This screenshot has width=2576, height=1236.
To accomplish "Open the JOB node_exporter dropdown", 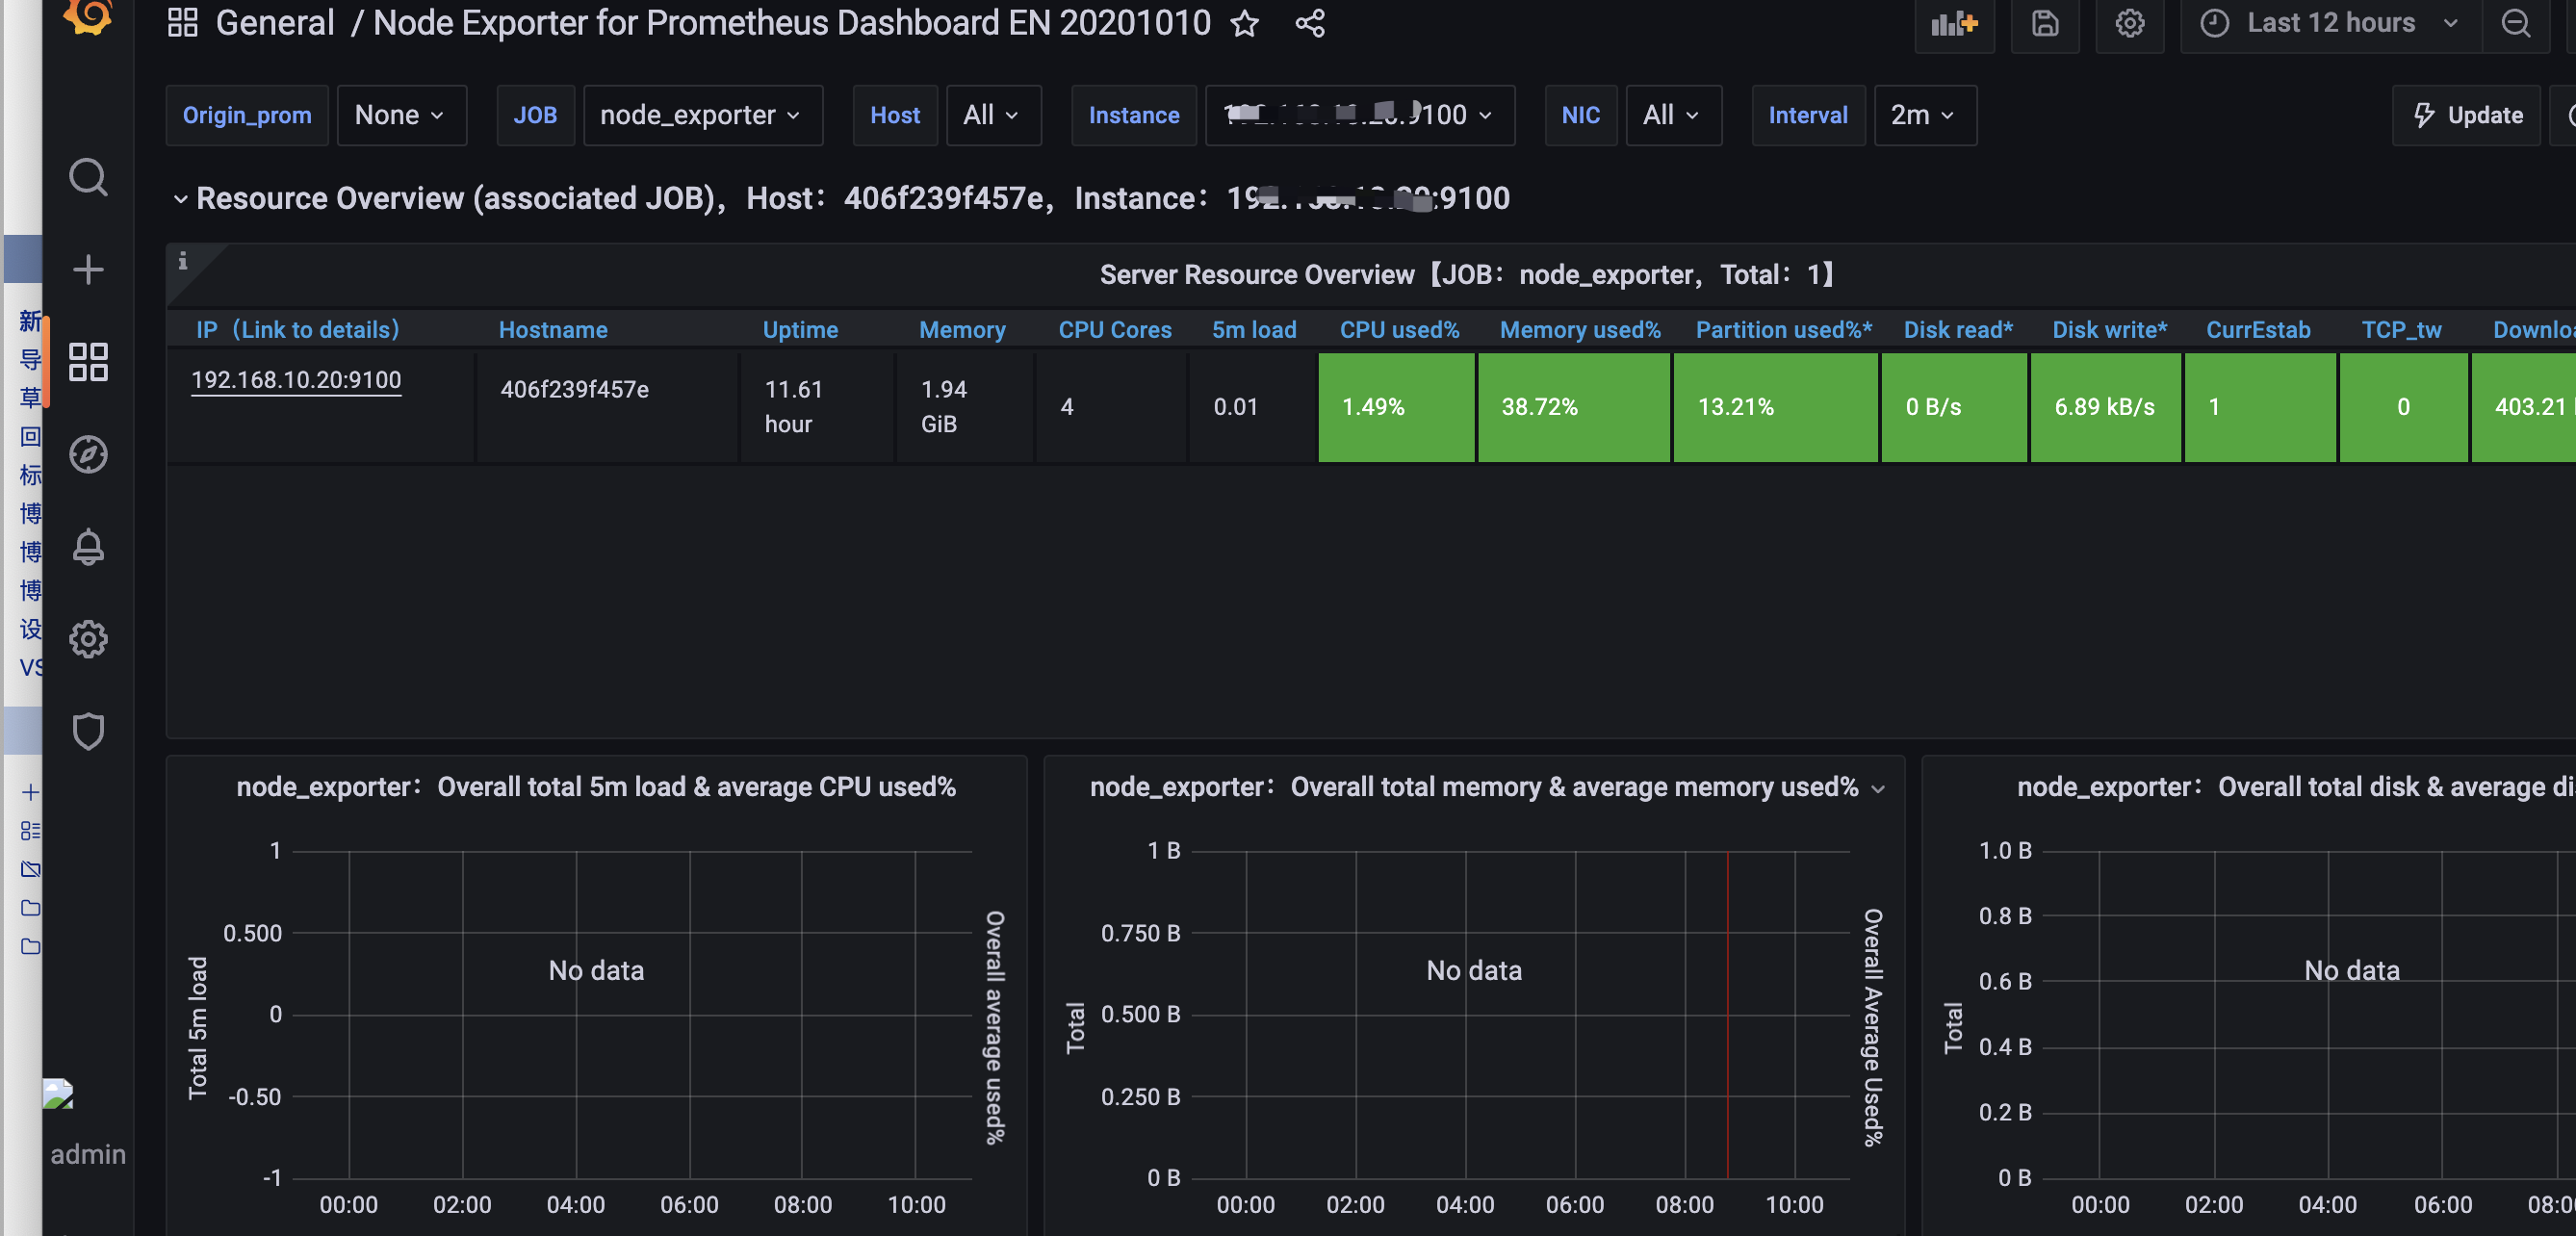I will pyautogui.click(x=701, y=115).
